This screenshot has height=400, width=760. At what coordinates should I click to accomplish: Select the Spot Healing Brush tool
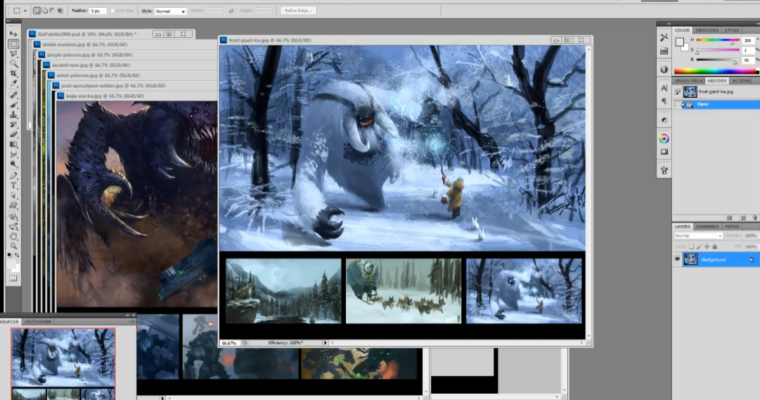pyautogui.click(x=14, y=95)
